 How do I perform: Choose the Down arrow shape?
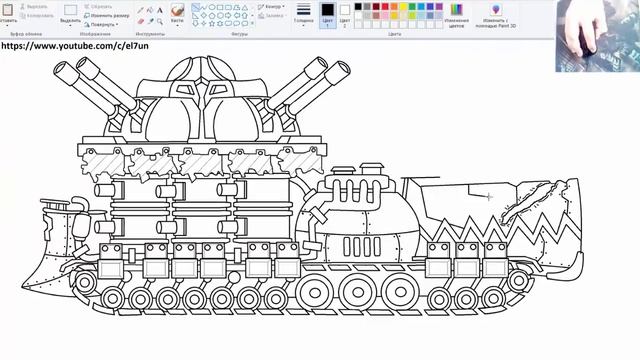[x=196, y=24]
